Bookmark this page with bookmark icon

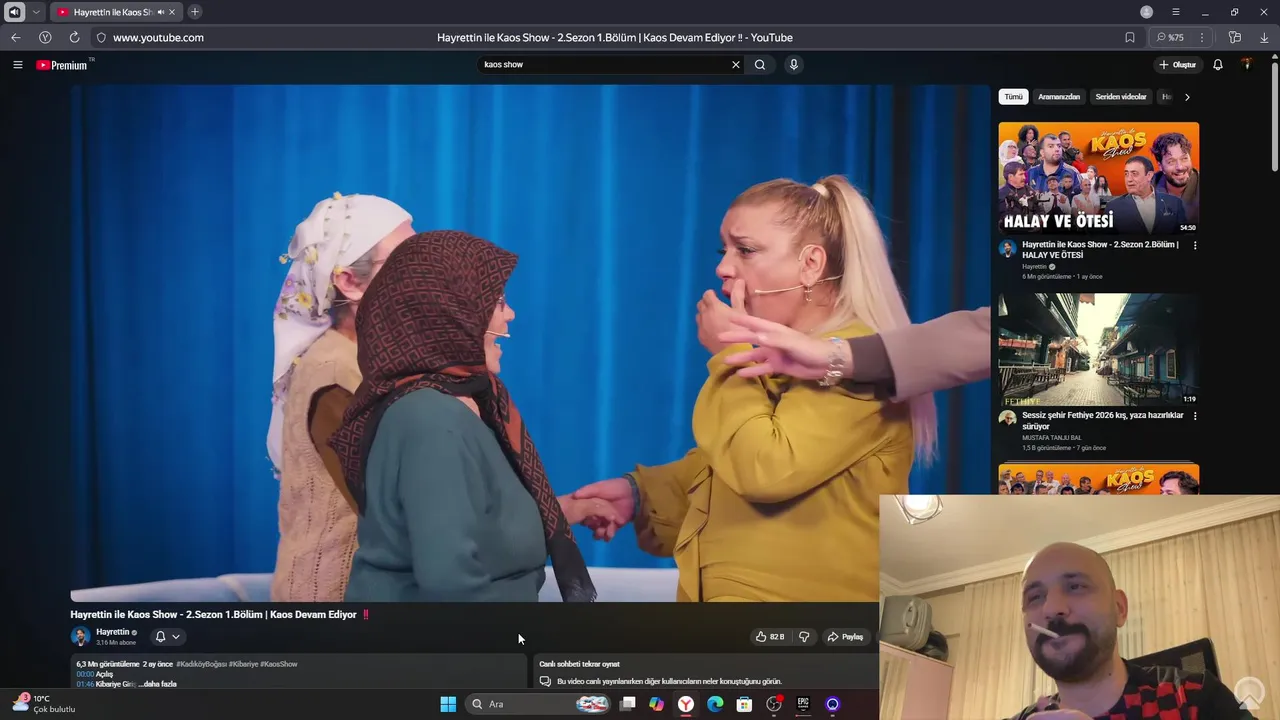[1130, 37]
